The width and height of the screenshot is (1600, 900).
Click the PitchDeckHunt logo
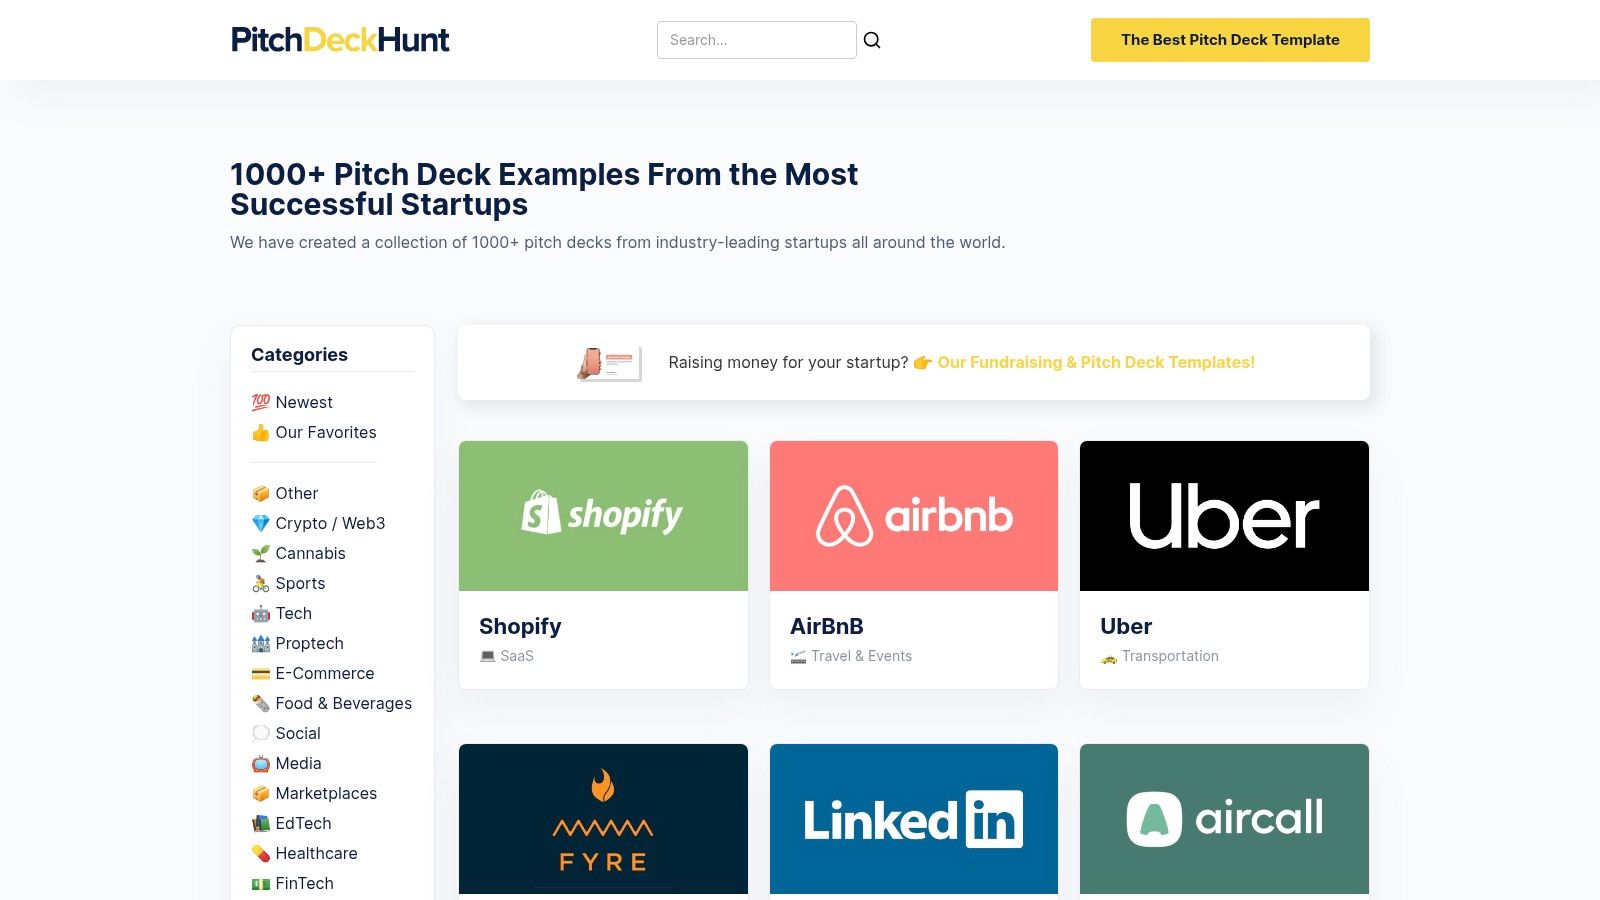340,40
